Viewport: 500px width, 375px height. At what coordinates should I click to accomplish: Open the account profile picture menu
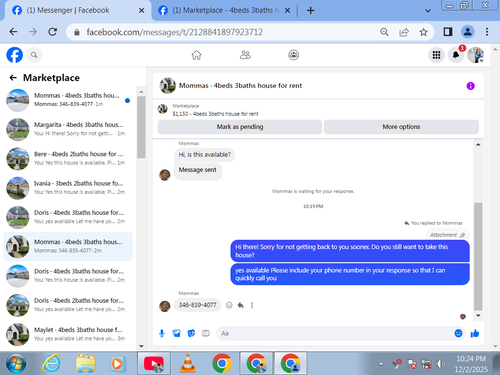point(476,55)
